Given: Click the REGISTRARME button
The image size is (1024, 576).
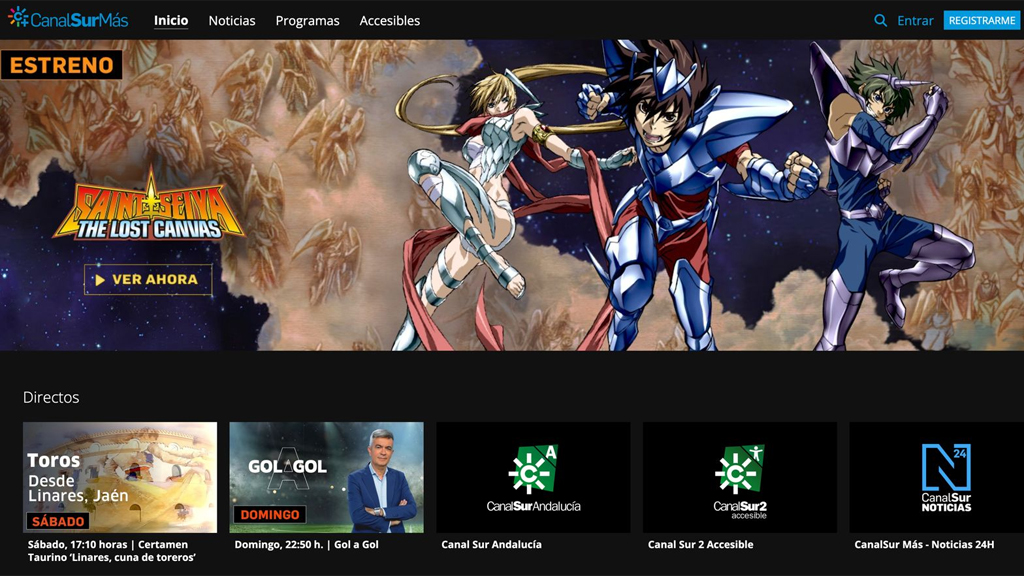Looking at the screenshot, I should 981,20.
